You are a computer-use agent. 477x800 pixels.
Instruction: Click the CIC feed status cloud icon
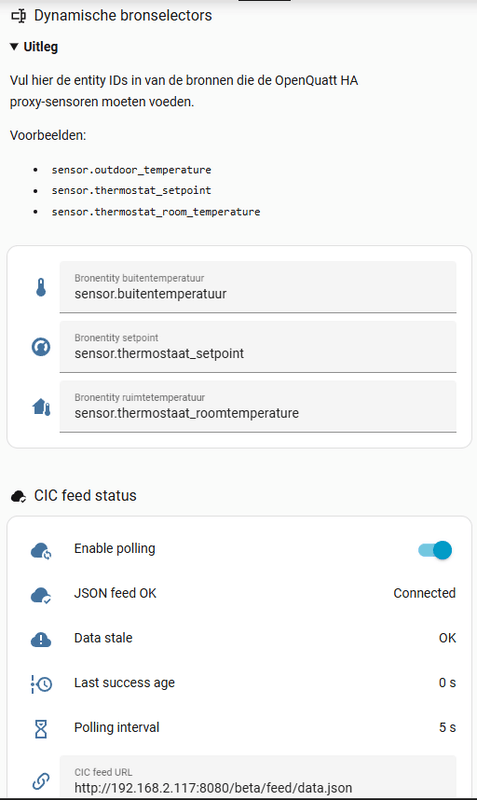click(x=18, y=496)
